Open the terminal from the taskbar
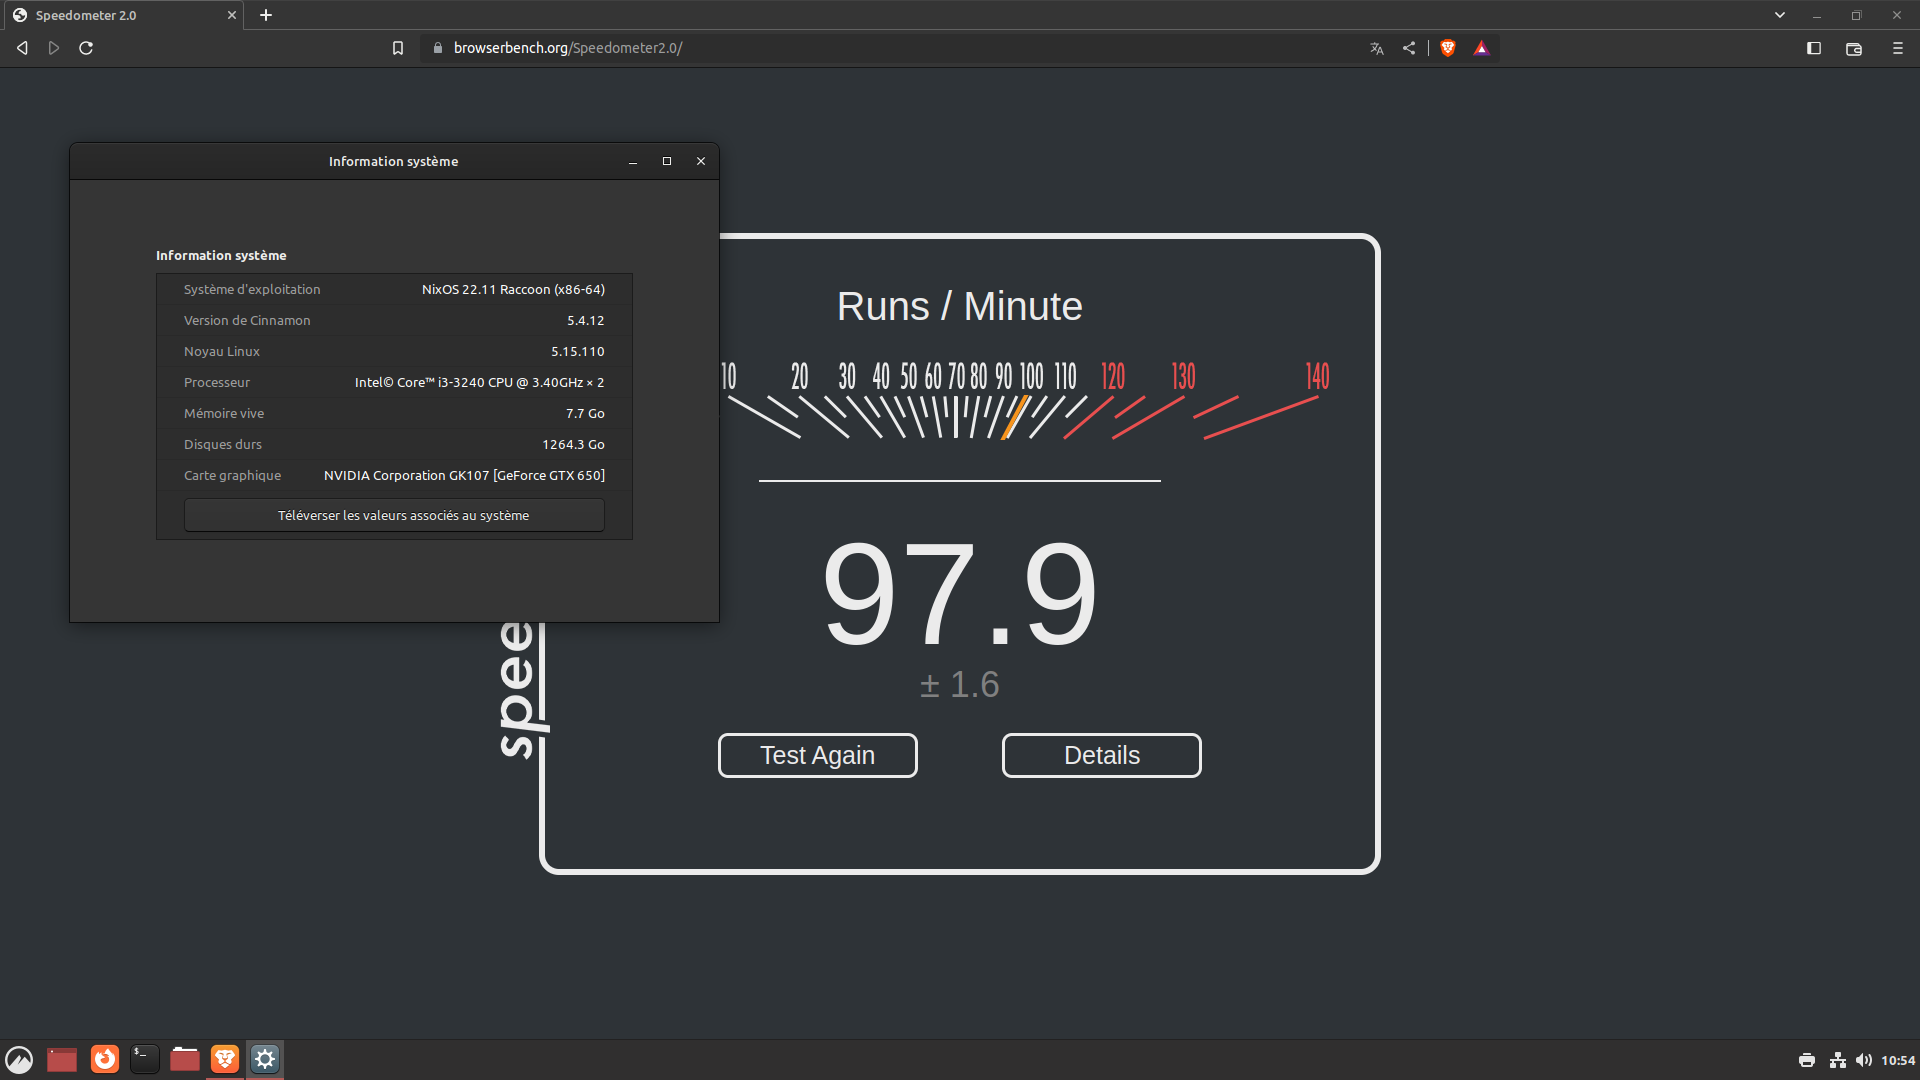 point(145,1059)
